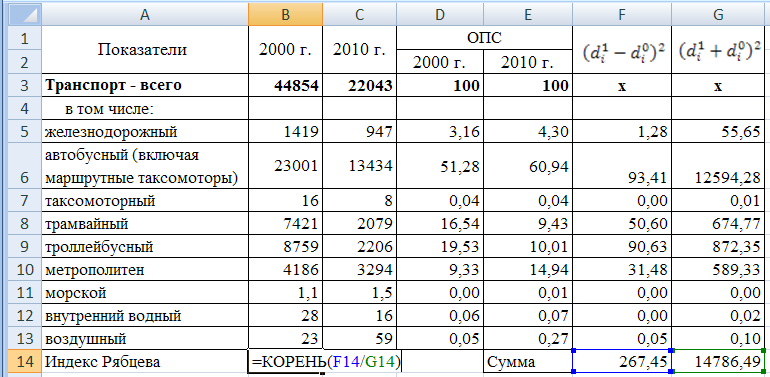This screenshot has width=770, height=377.
Task: Click the cell with value 7421
Action: click(285, 224)
